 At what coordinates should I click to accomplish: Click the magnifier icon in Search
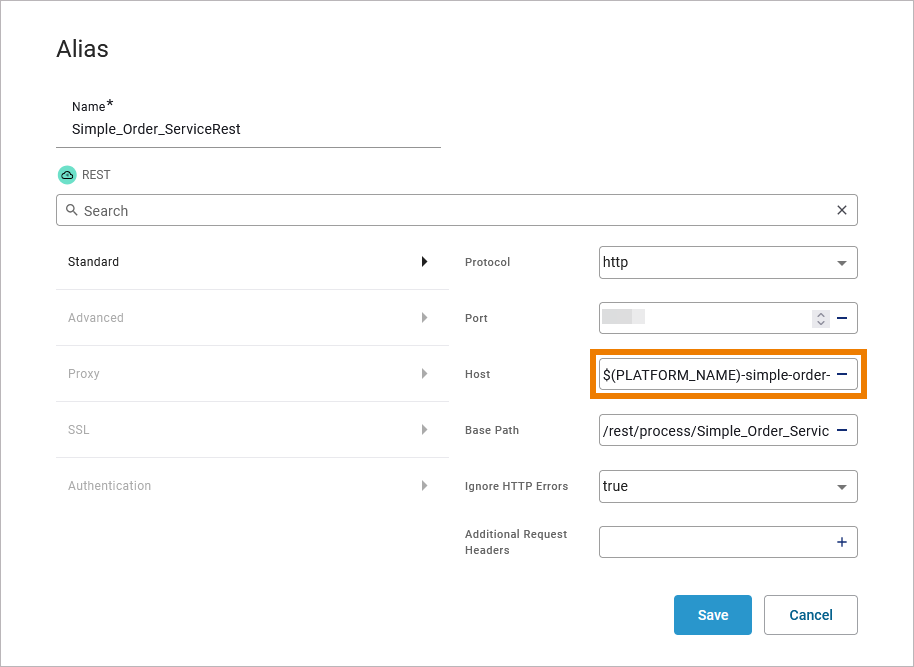pyautogui.click(x=72, y=210)
